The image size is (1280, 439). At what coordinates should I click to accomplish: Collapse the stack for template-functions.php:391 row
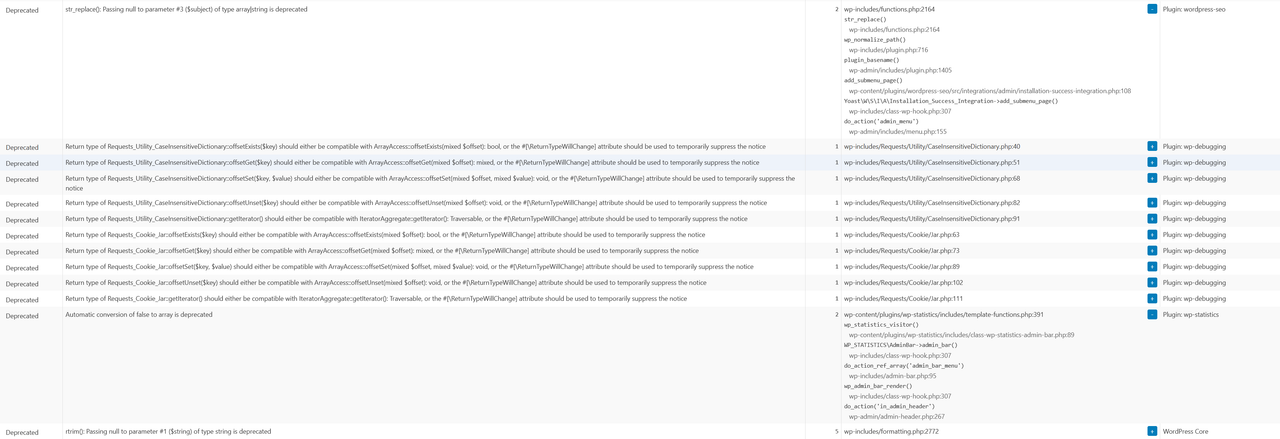pos(1152,314)
